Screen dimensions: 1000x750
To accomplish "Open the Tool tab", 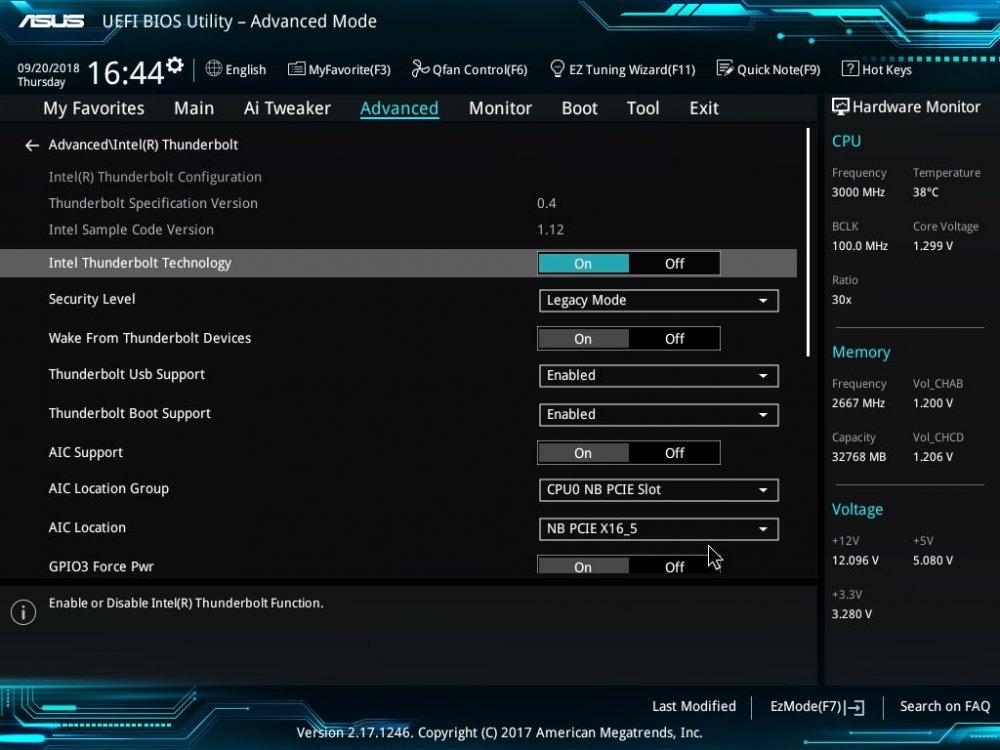I will [643, 108].
